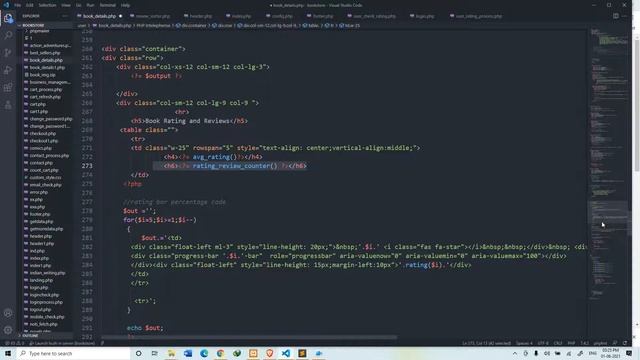Open the Run and Debug view
This screenshot has width=640, height=360.
[8, 70]
